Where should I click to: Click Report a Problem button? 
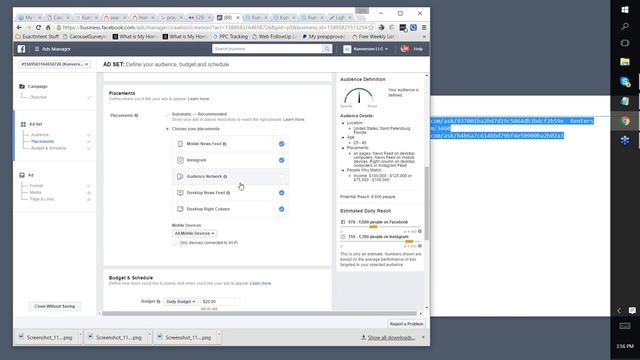(406, 324)
